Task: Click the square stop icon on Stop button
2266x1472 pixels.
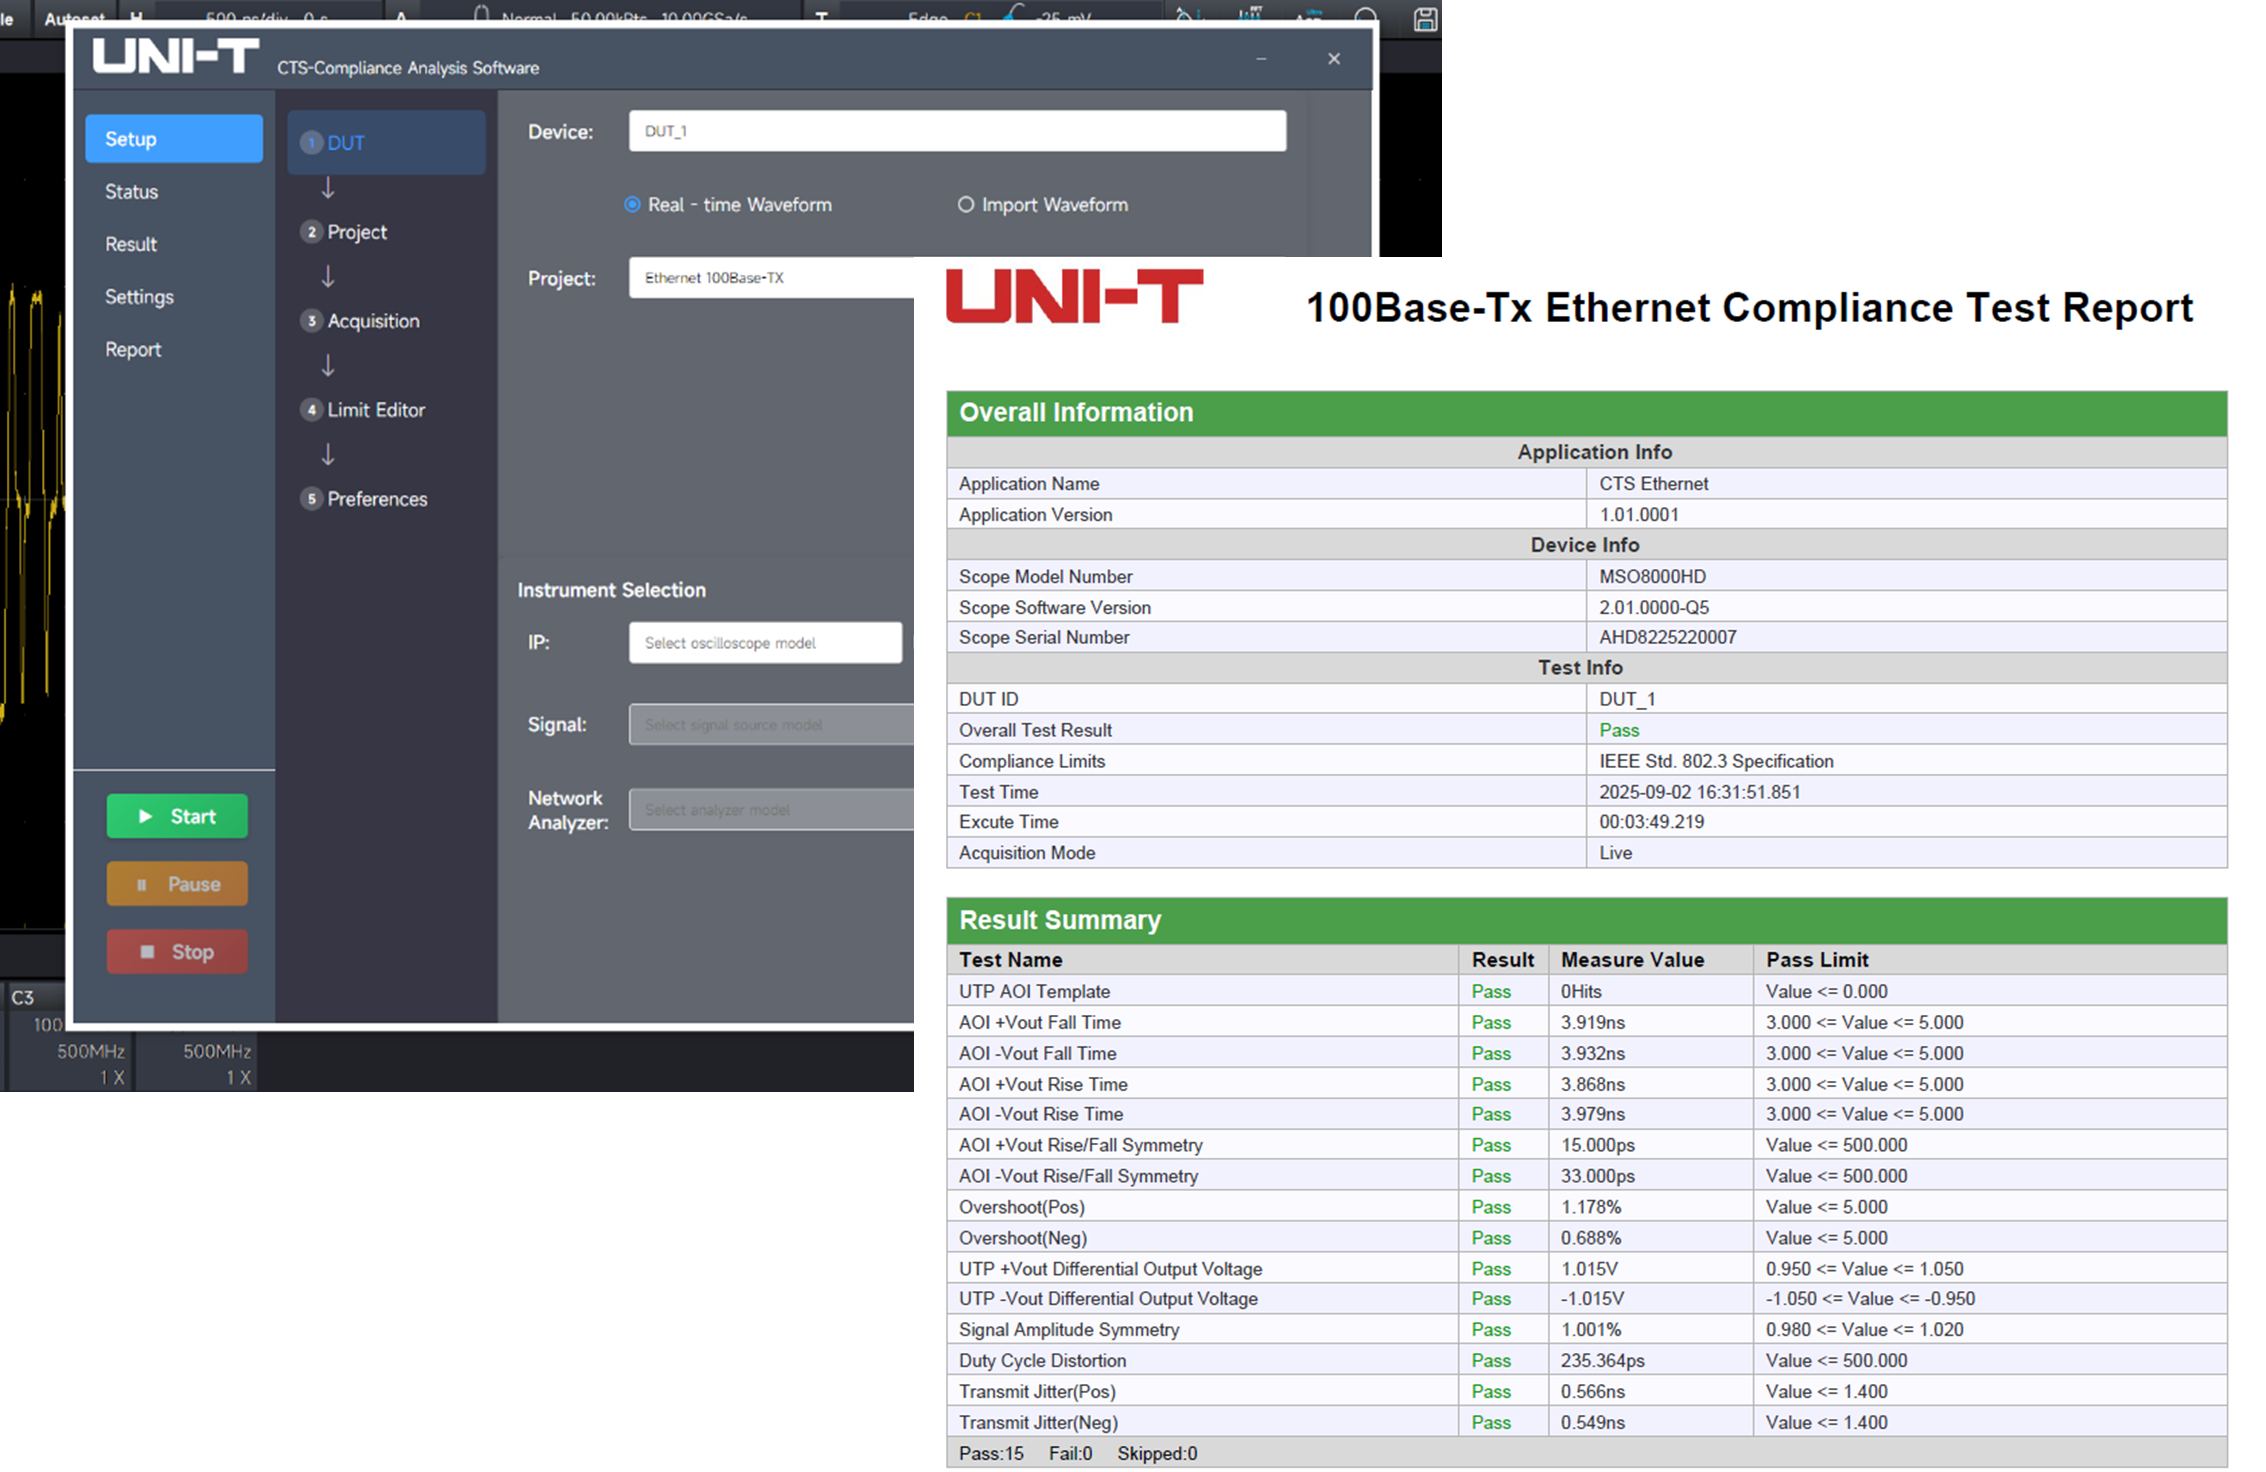Action: pyautogui.click(x=147, y=952)
